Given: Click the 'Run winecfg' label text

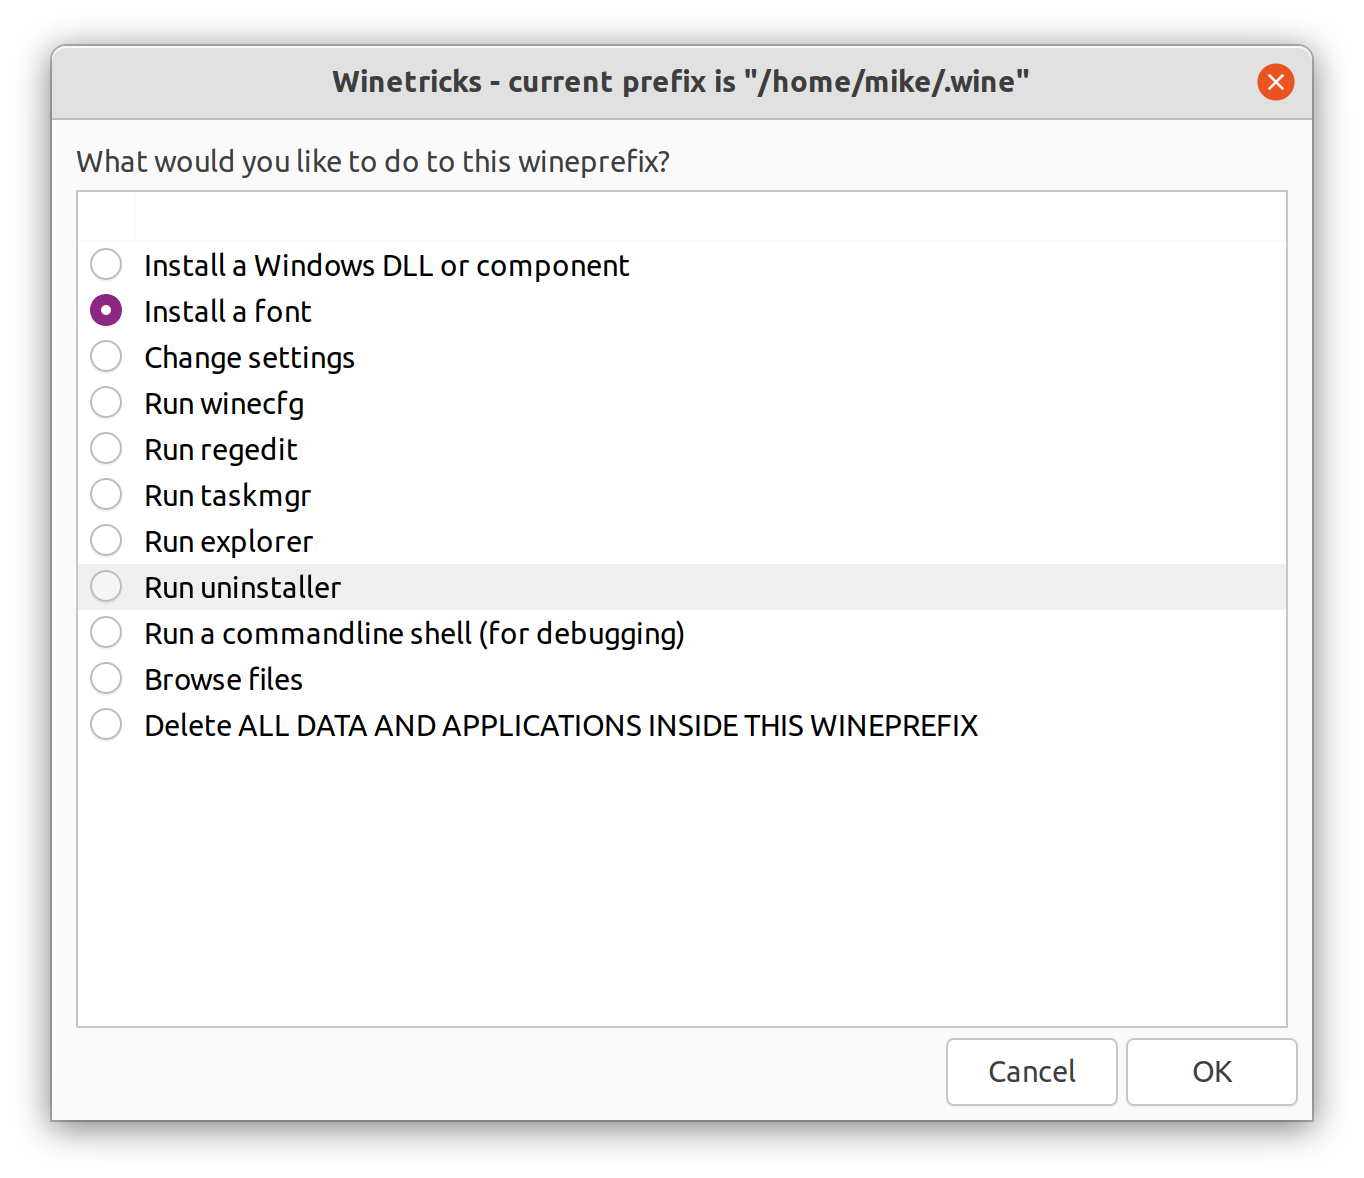Looking at the screenshot, I should click(x=224, y=405).
